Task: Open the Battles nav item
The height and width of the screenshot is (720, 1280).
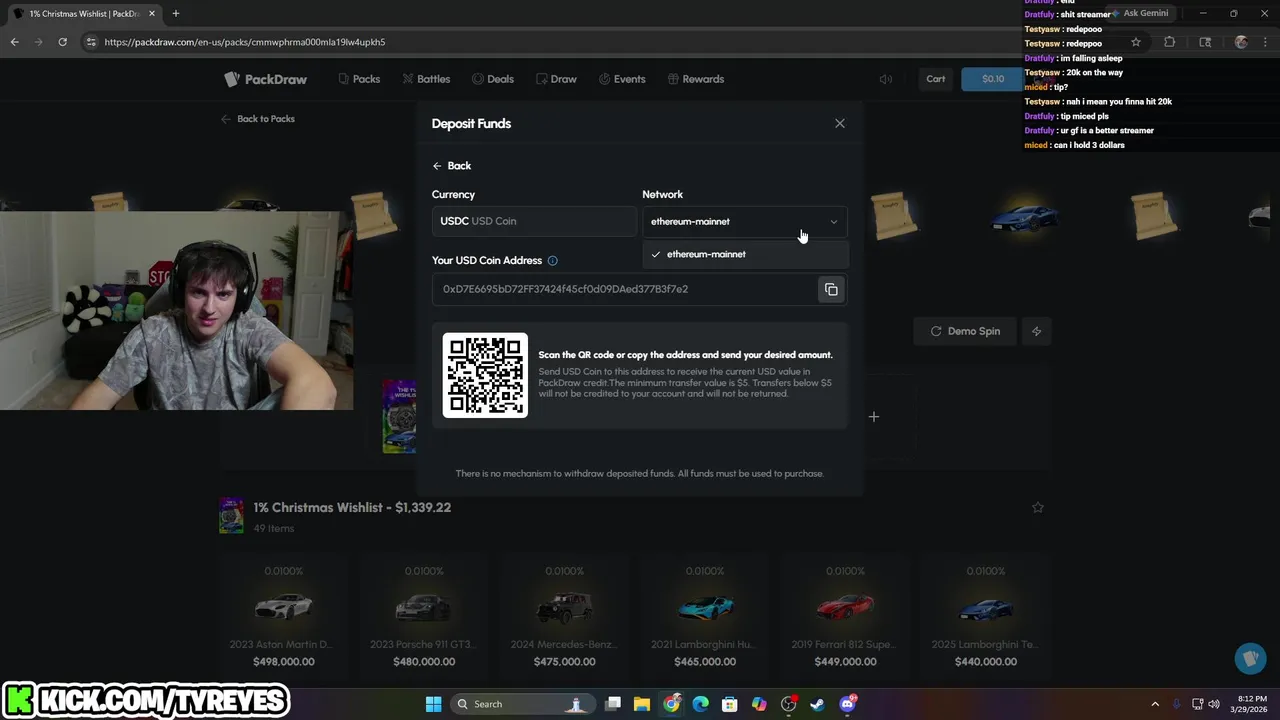Action: pos(427,79)
